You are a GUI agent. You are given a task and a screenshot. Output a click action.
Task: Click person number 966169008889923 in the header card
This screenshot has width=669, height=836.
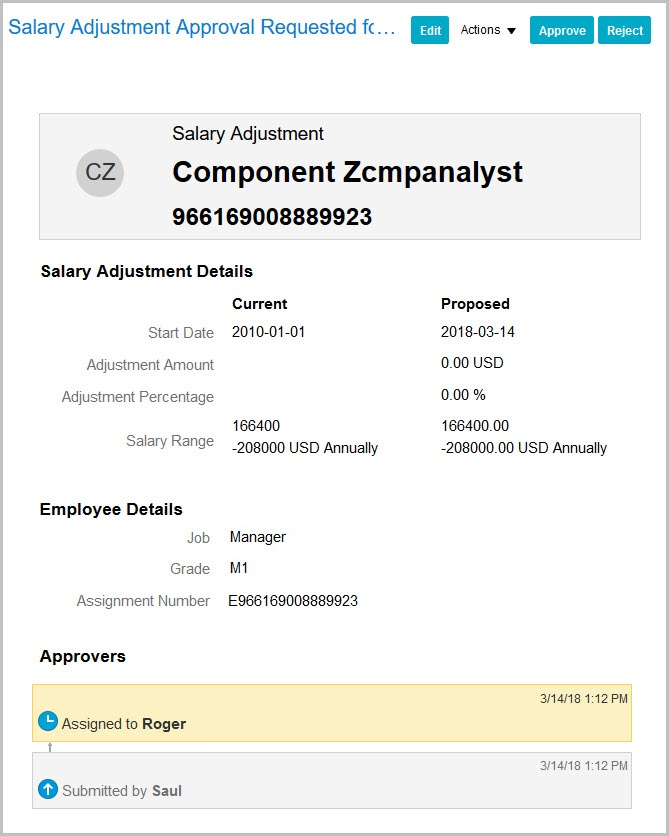click(x=272, y=217)
